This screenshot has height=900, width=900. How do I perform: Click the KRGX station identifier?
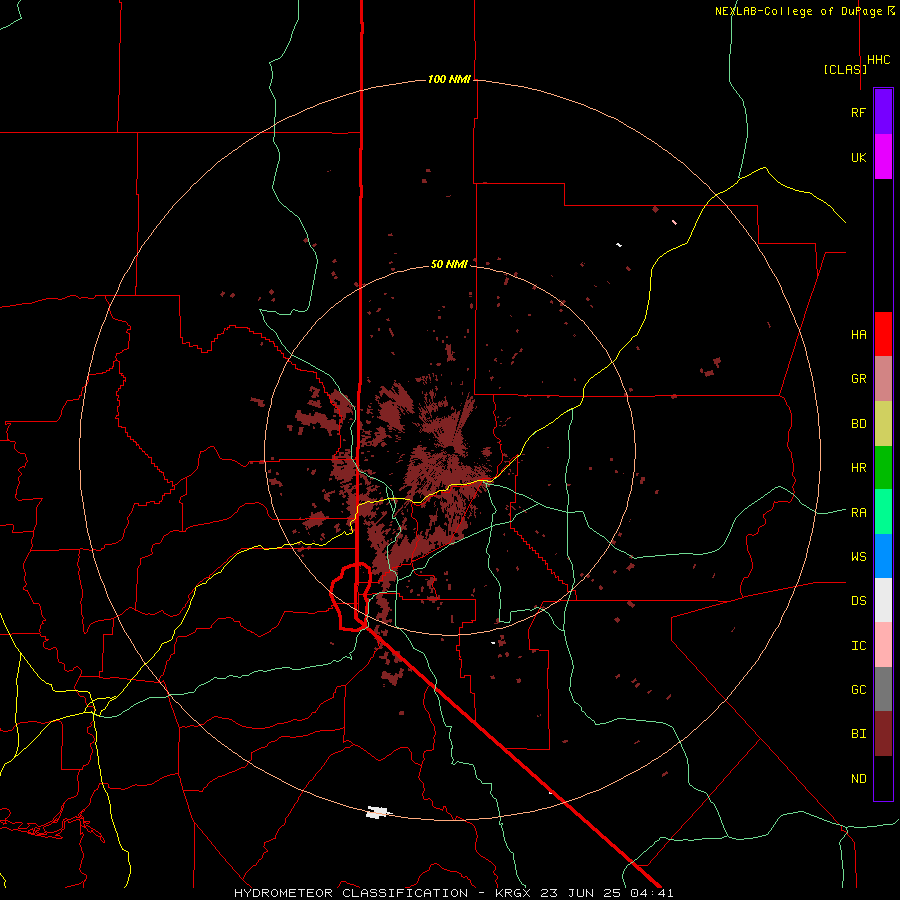coord(514,893)
